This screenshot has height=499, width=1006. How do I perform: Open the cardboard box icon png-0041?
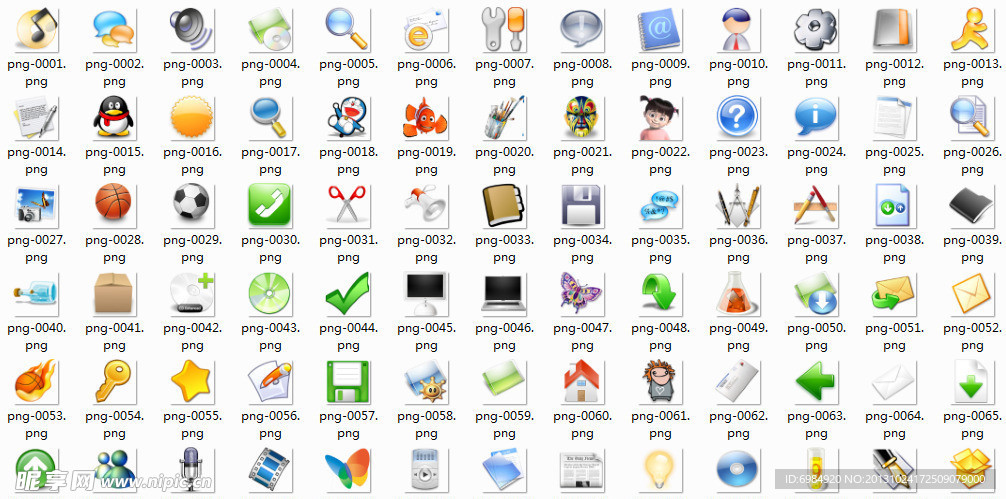point(114,293)
